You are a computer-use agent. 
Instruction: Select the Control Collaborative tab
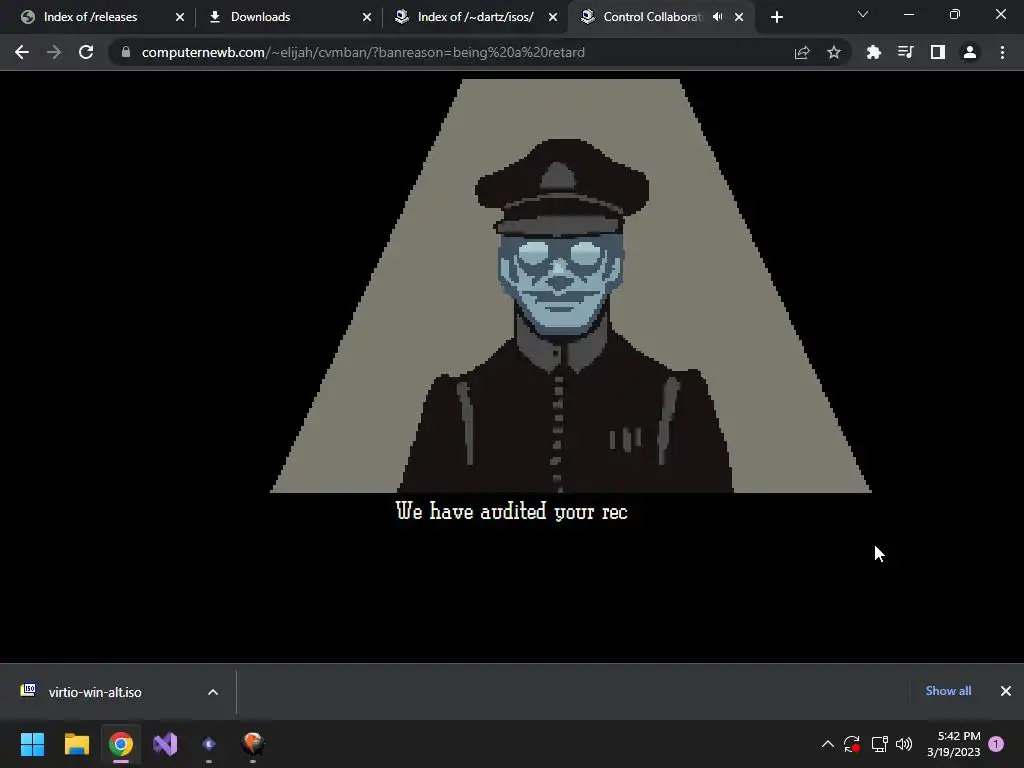pos(650,17)
